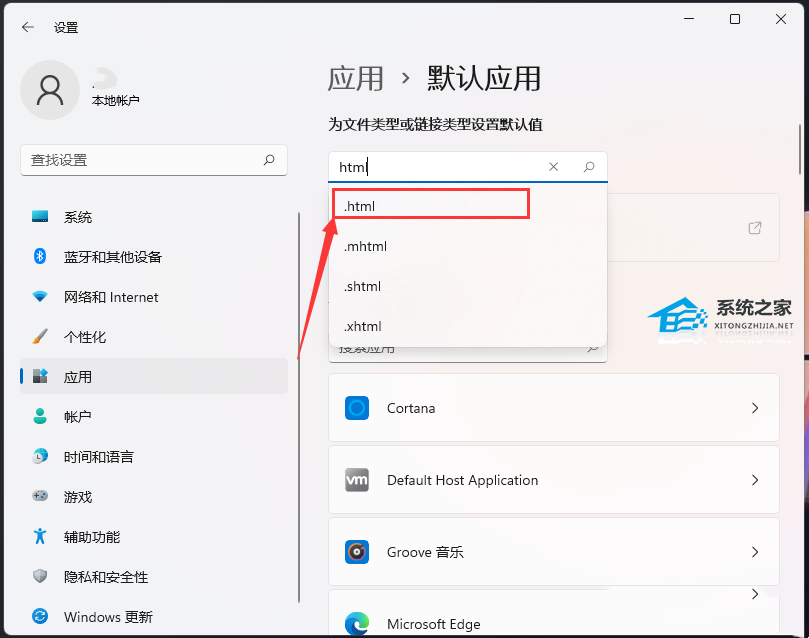Click the gamepad icon for 游戏
Image resolution: width=809 pixels, height=638 pixels.
[40, 496]
